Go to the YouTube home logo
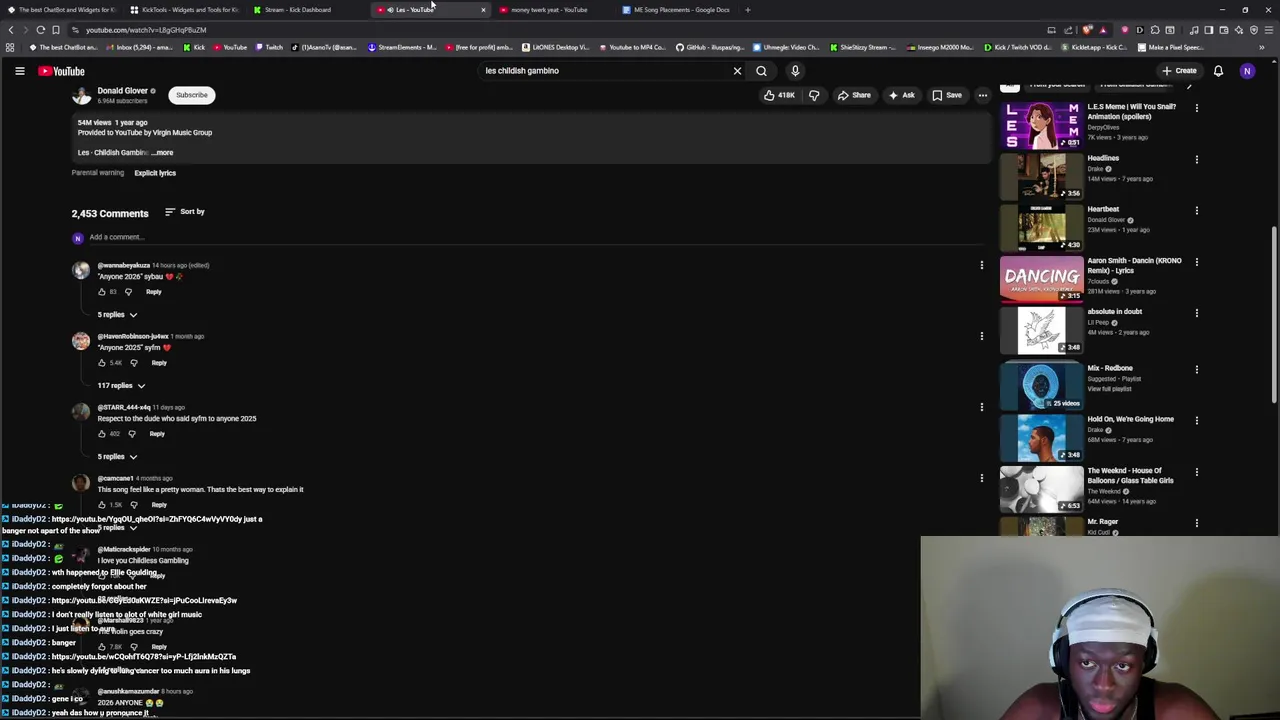This screenshot has width=1280, height=720. point(62,71)
